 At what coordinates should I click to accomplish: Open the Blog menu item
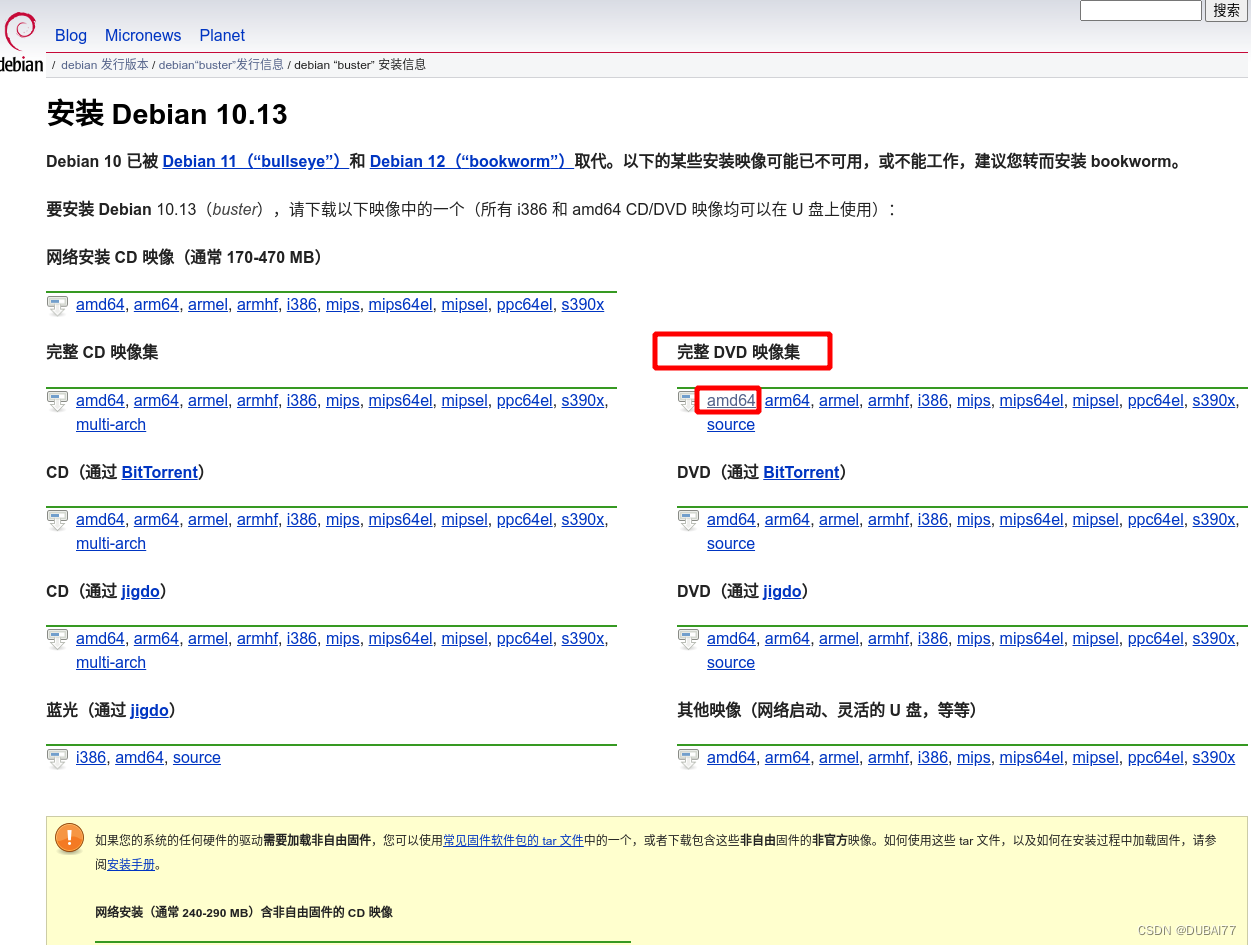pyautogui.click(x=70, y=35)
